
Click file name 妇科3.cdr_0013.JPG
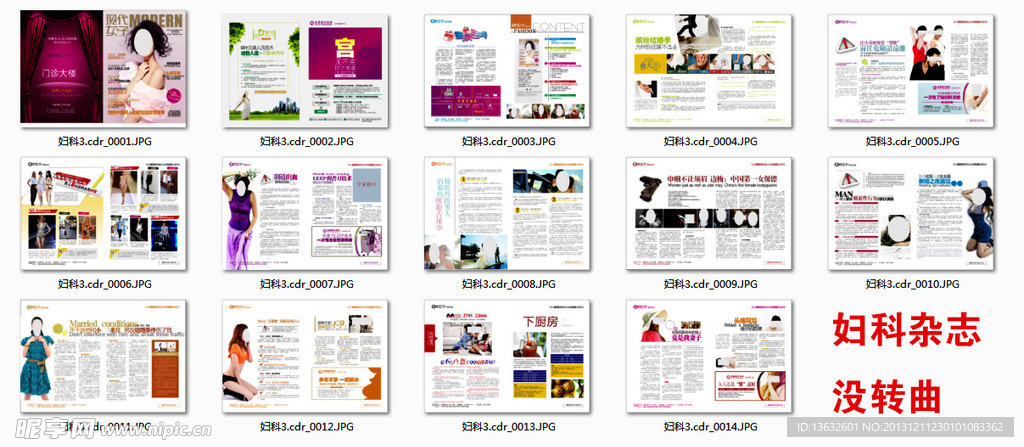point(509,427)
